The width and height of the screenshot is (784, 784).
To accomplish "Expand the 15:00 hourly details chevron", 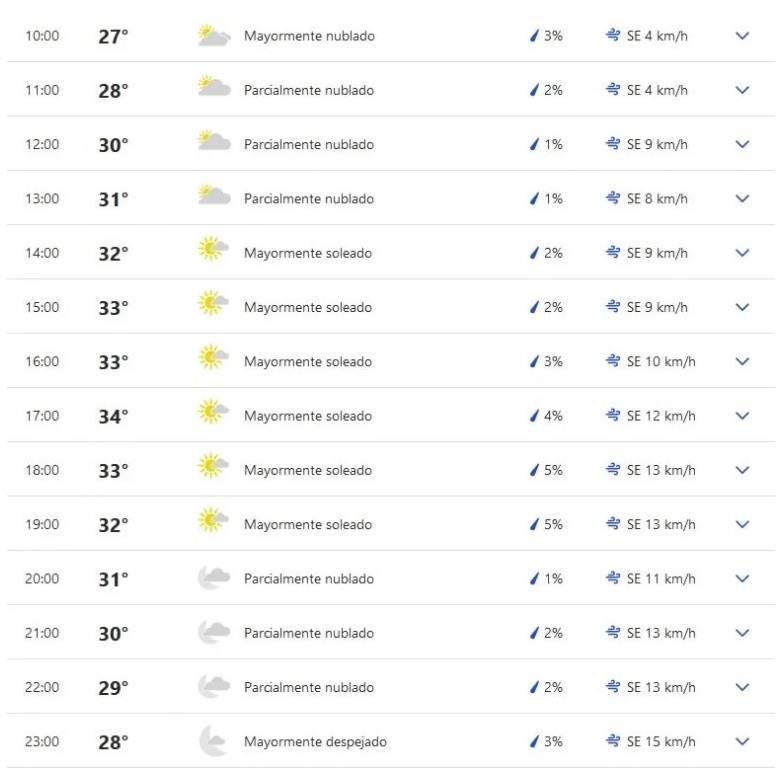I will (x=742, y=307).
